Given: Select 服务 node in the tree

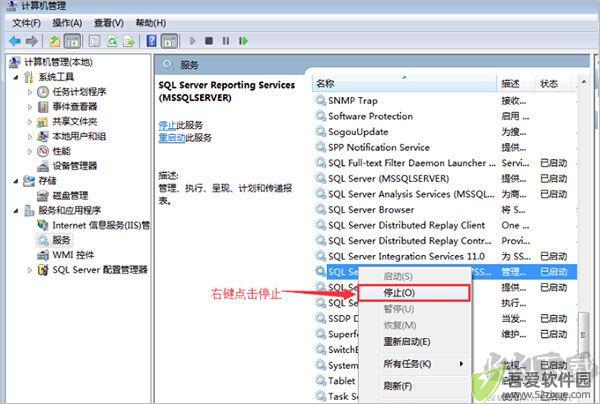Looking at the screenshot, I should click(61, 240).
